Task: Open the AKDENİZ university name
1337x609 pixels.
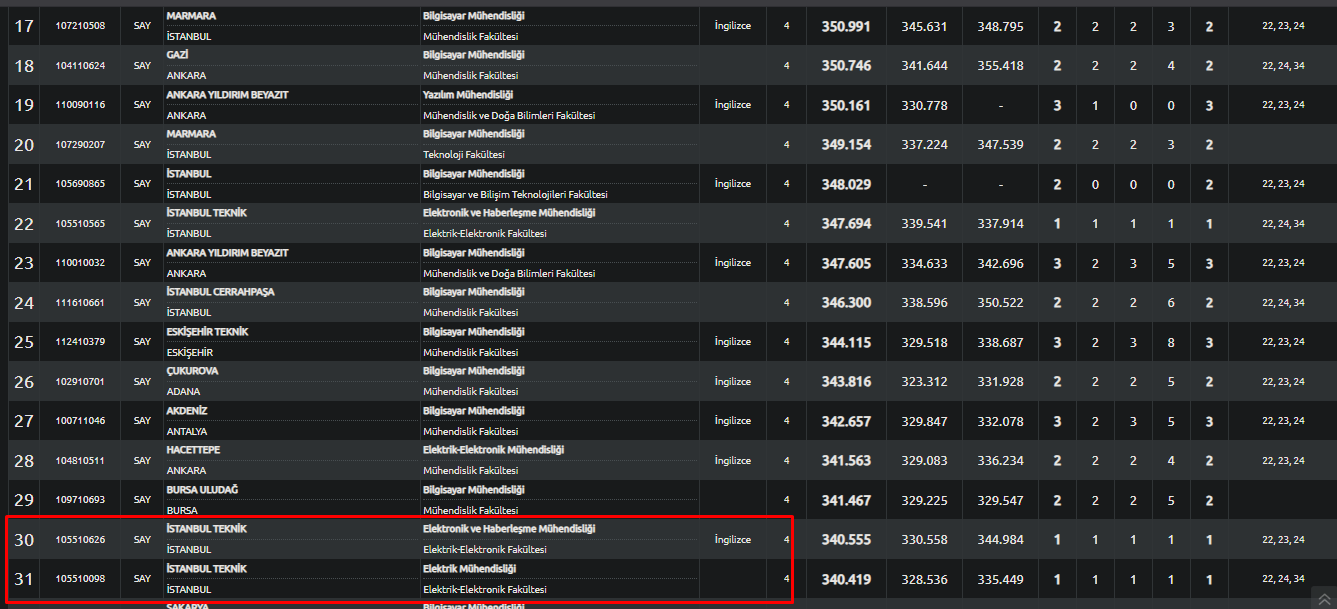Action: point(186,410)
